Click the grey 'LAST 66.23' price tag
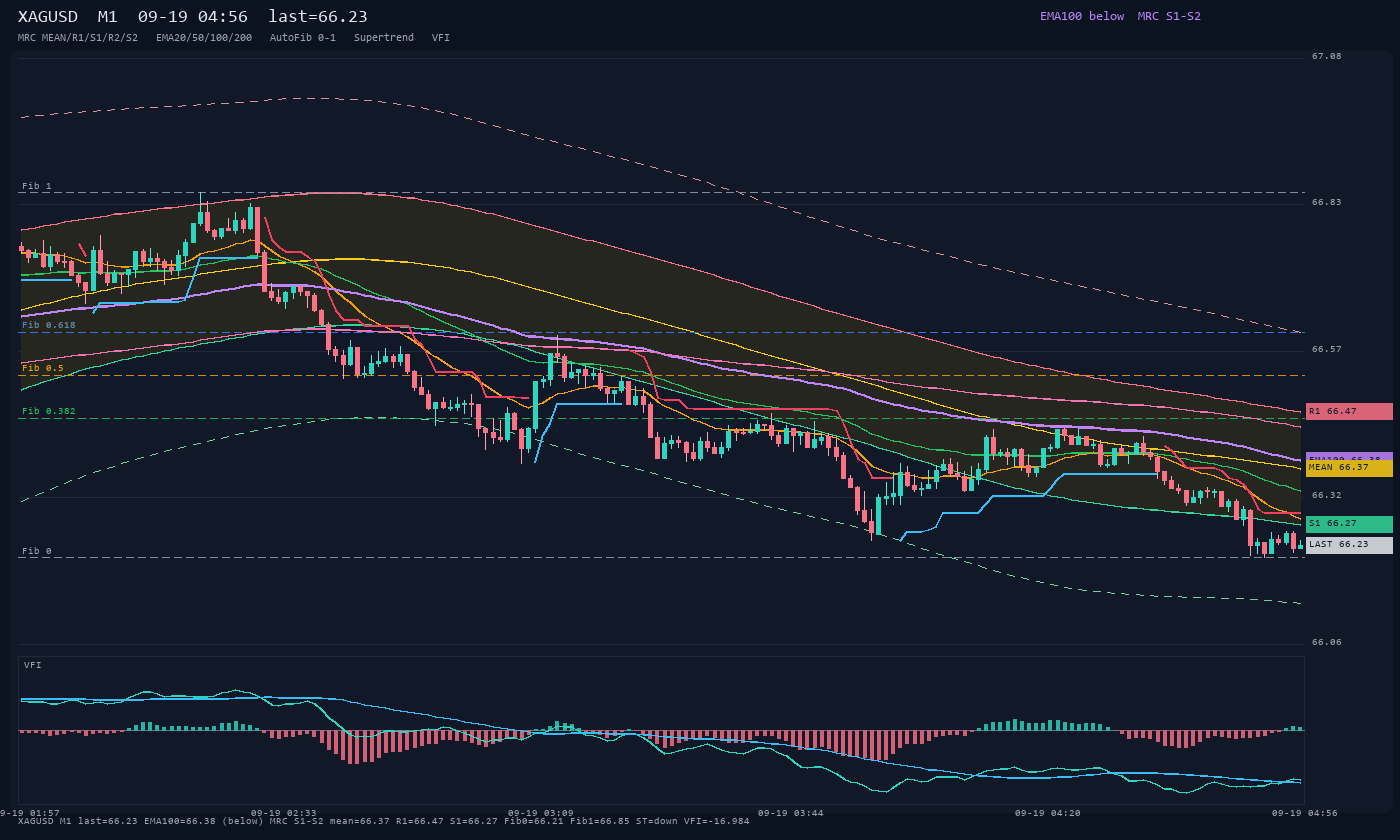1400x840 pixels. click(x=1349, y=545)
